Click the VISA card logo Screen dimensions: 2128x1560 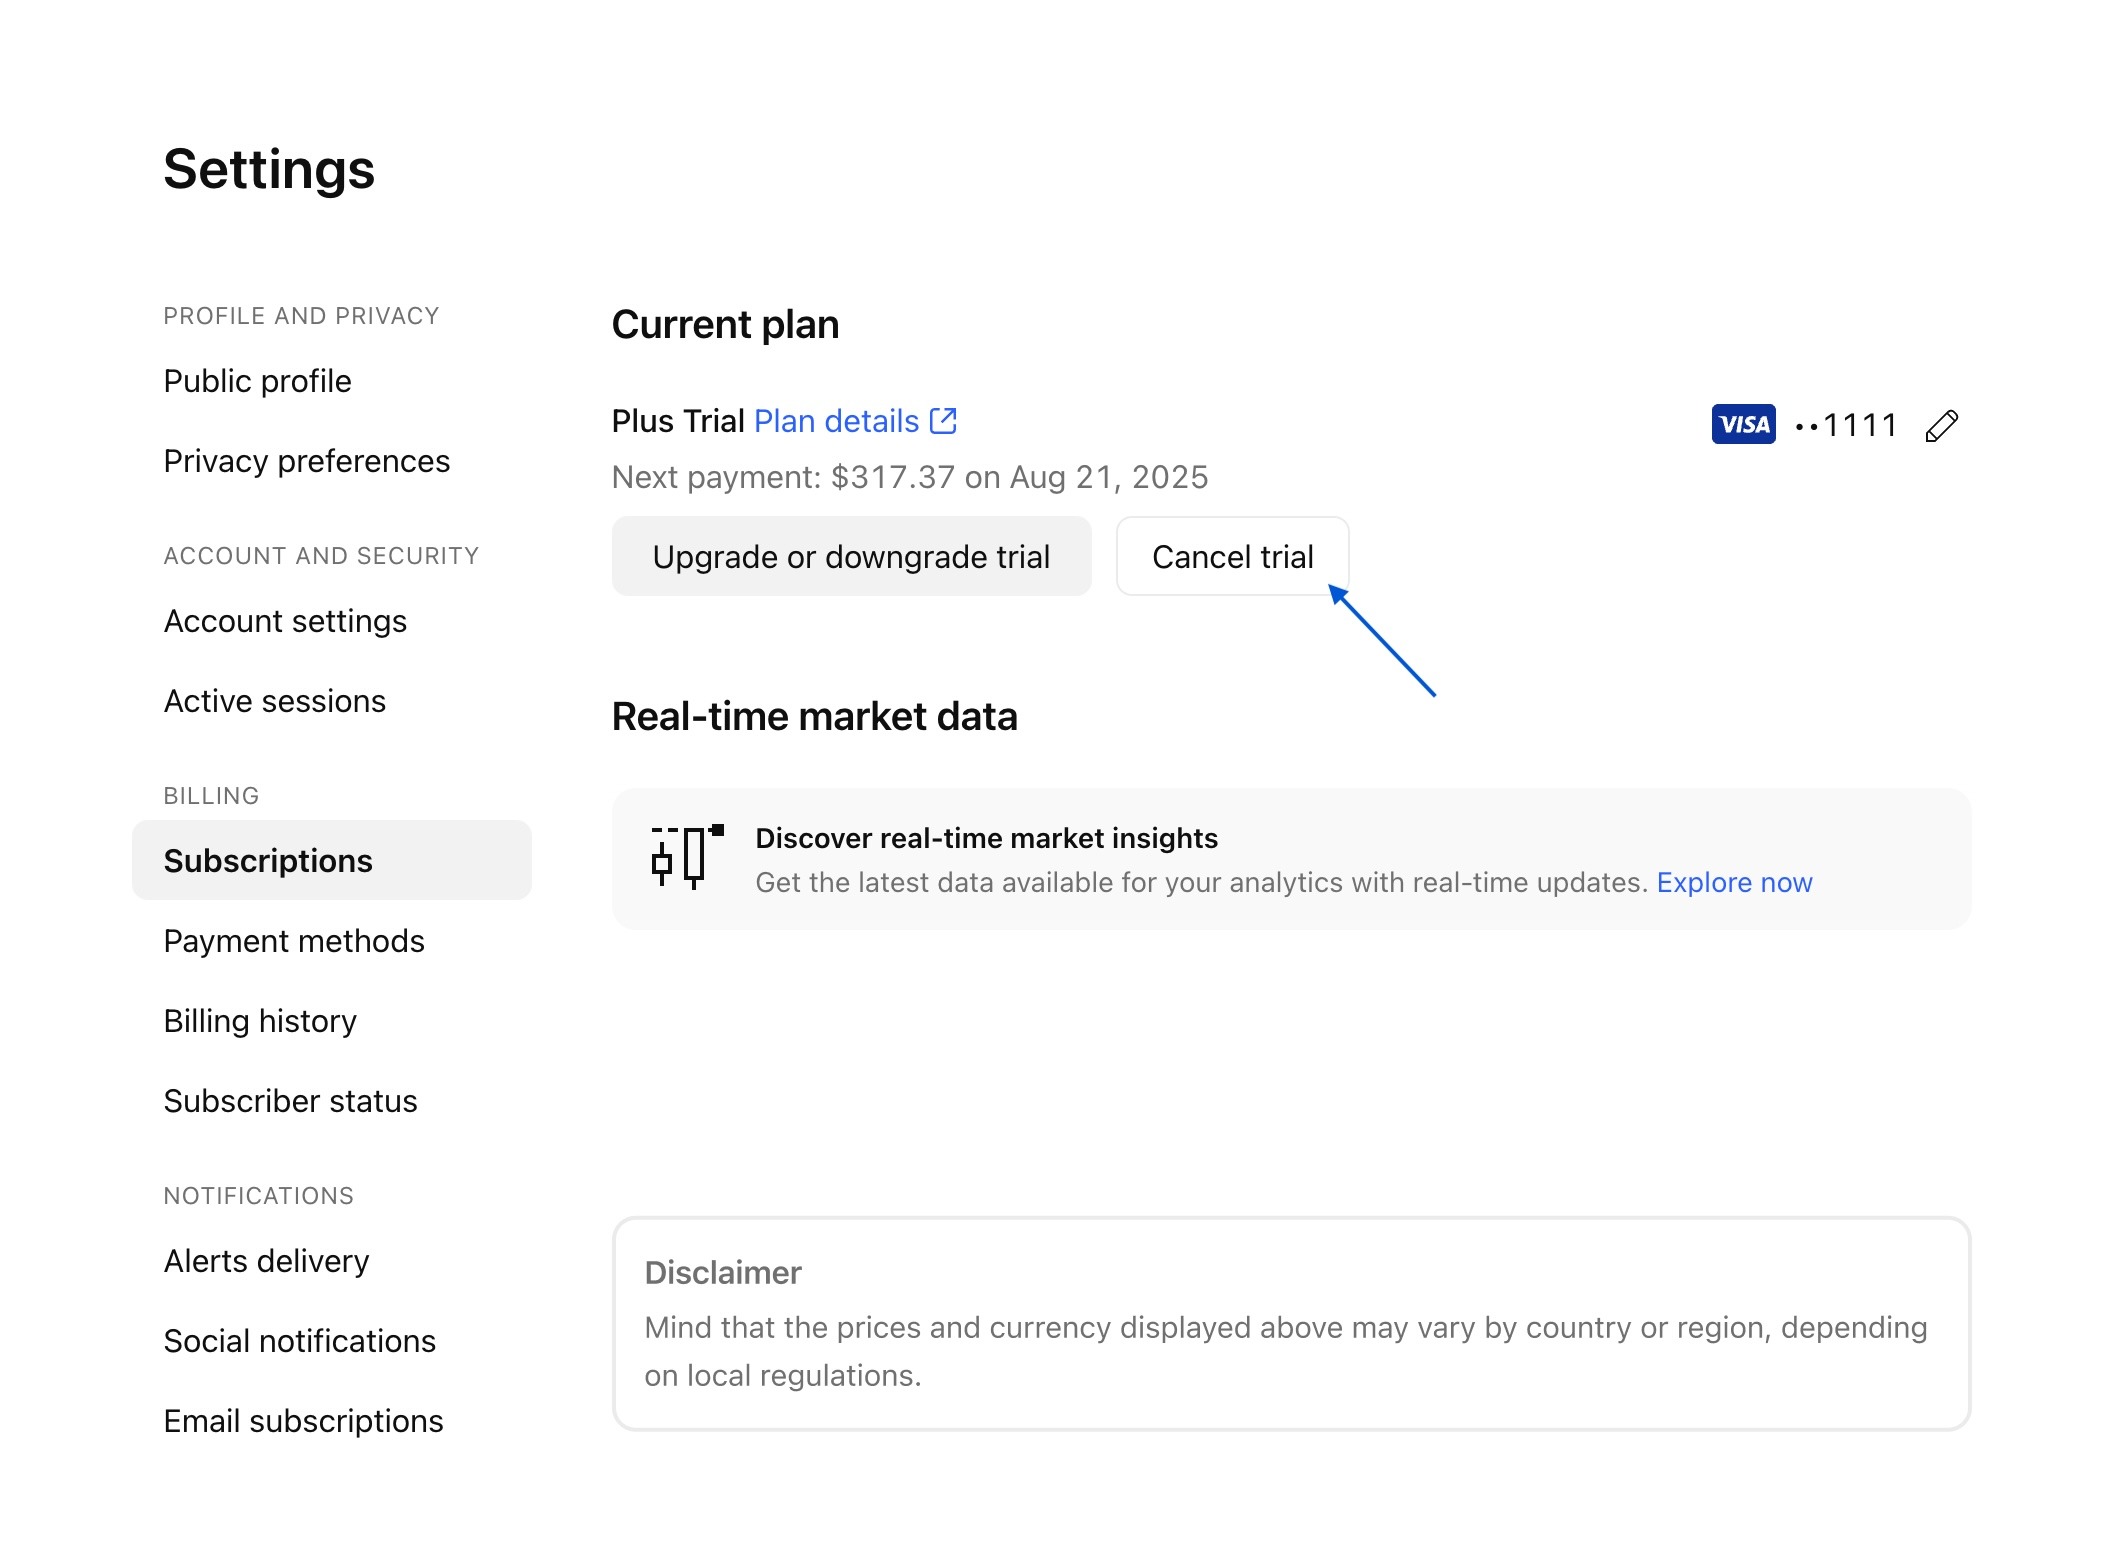tap(1743, 424)
